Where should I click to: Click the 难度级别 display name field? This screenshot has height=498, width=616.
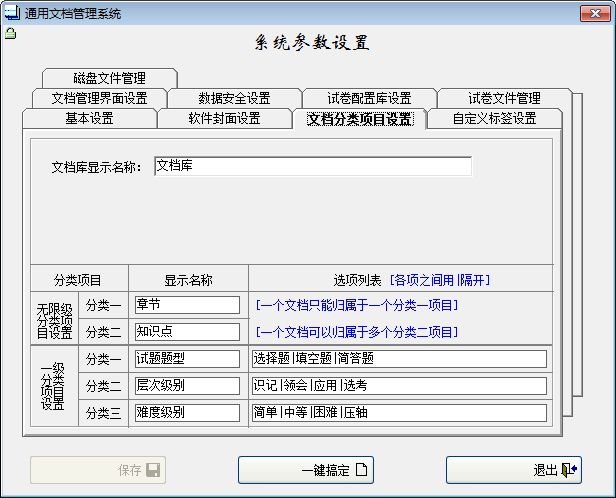point(187,413)
